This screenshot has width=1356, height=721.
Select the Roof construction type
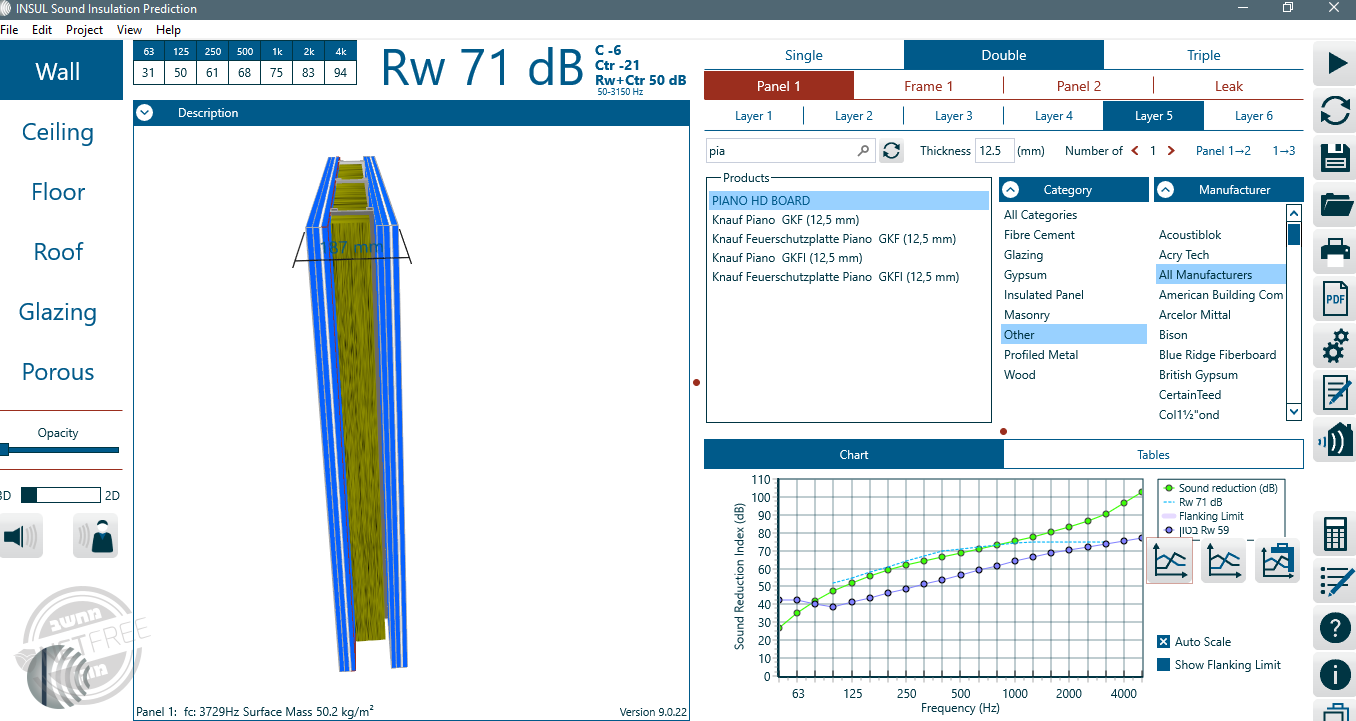58,252
